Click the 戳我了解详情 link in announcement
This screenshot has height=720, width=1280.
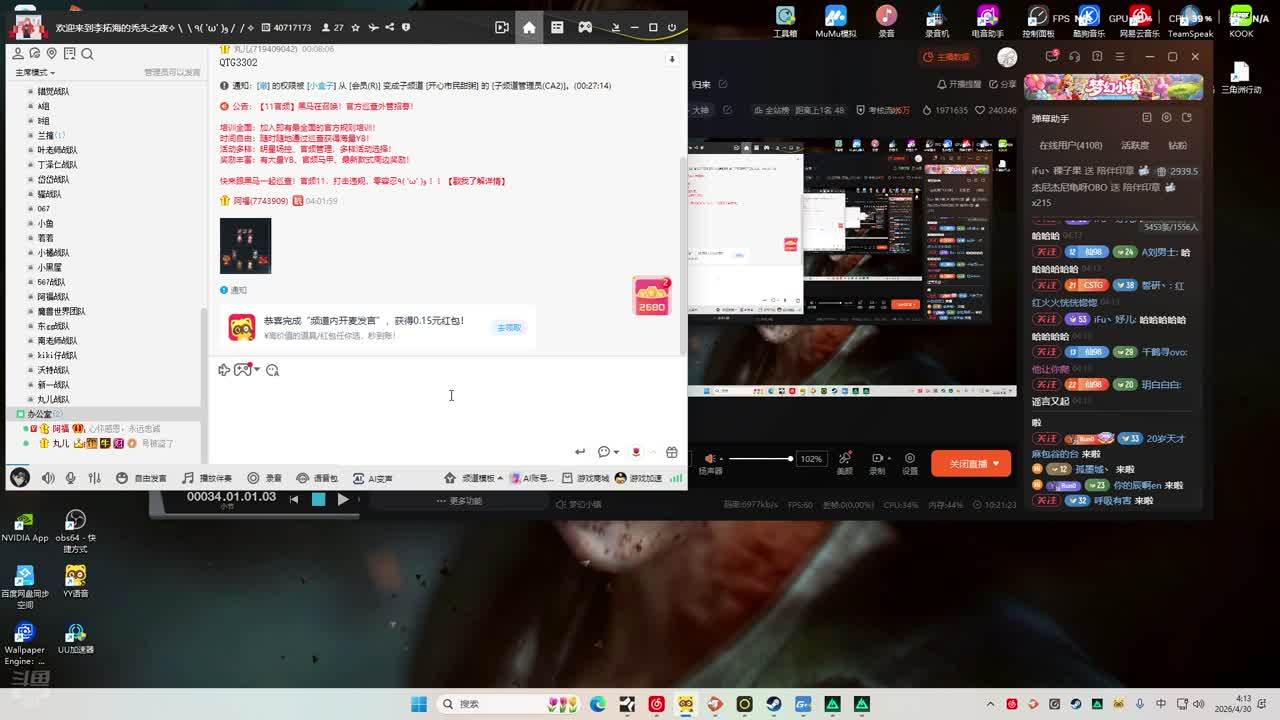(x=476, y=181)
